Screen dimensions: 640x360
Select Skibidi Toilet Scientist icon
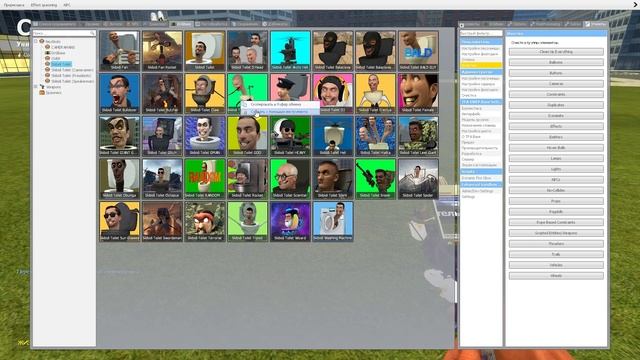point(290,179)
